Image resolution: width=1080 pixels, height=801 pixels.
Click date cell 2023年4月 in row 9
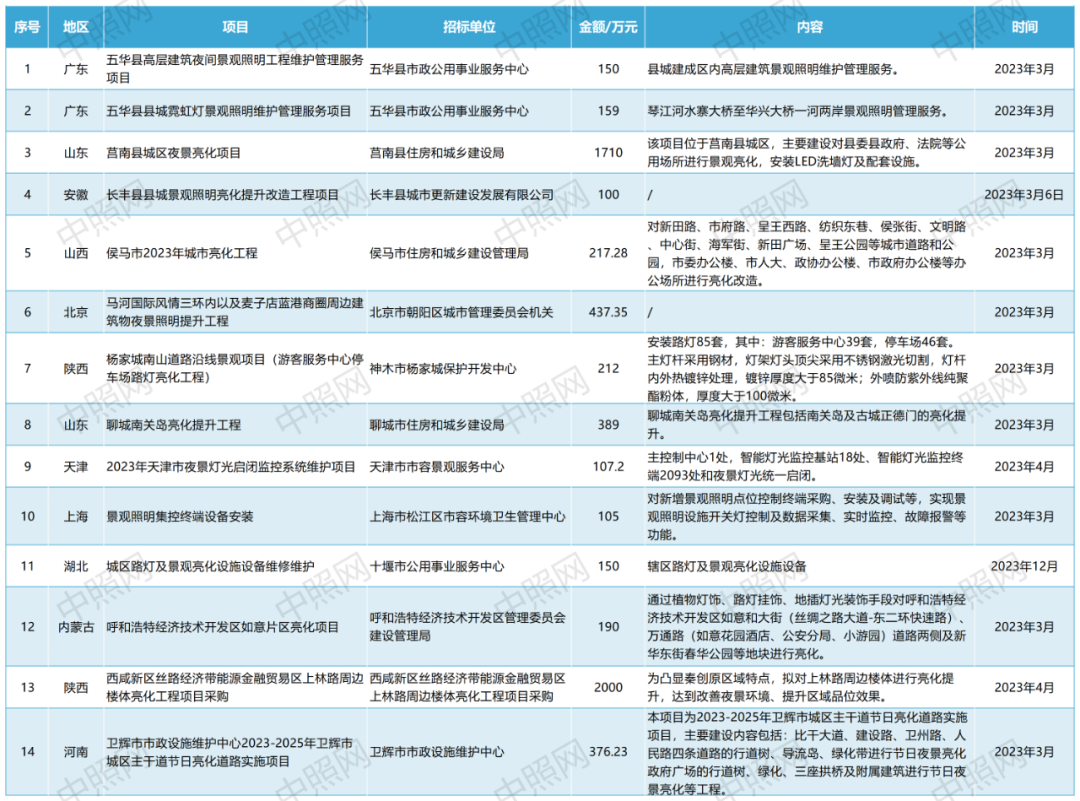pyautogui.click(x=1024, y=467)
